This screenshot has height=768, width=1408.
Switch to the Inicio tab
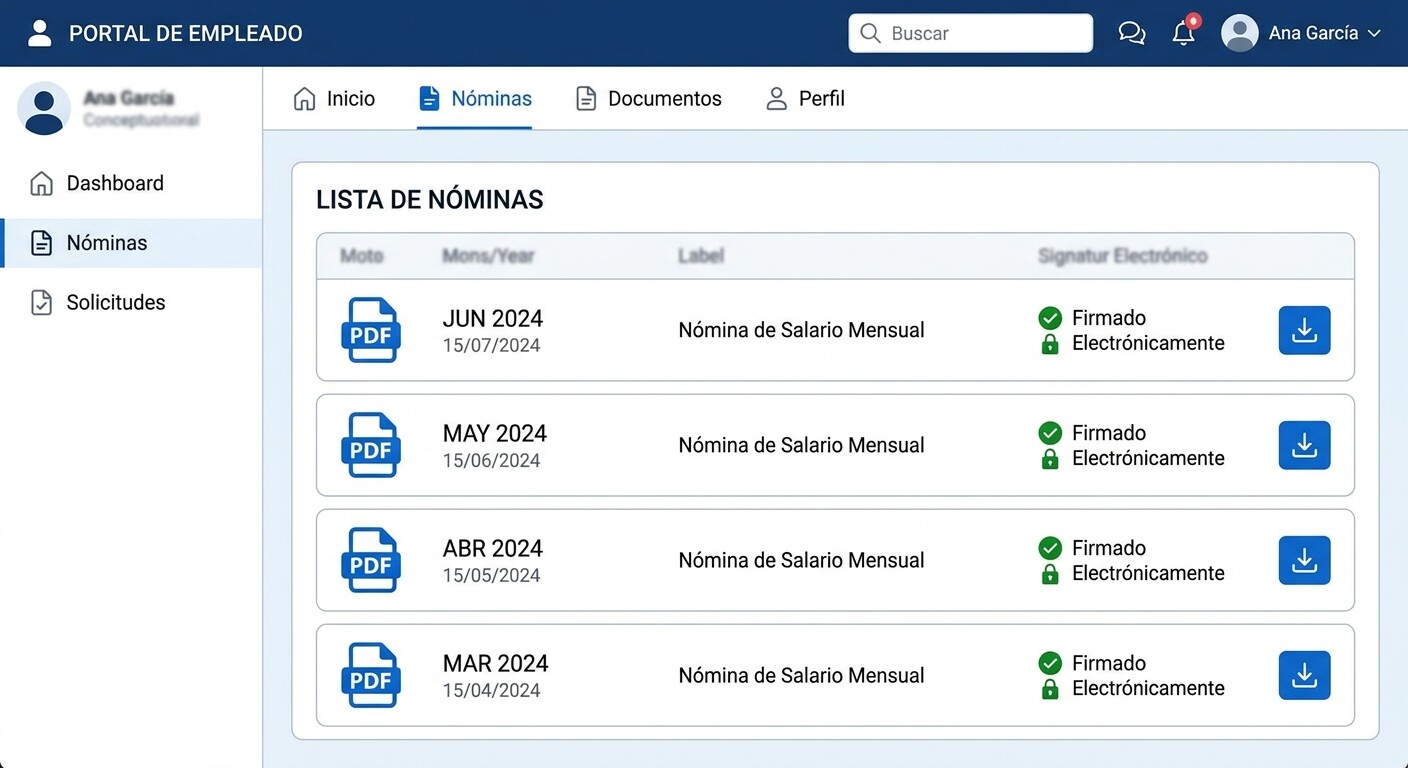pyautogui.click(x=334, y=98)
